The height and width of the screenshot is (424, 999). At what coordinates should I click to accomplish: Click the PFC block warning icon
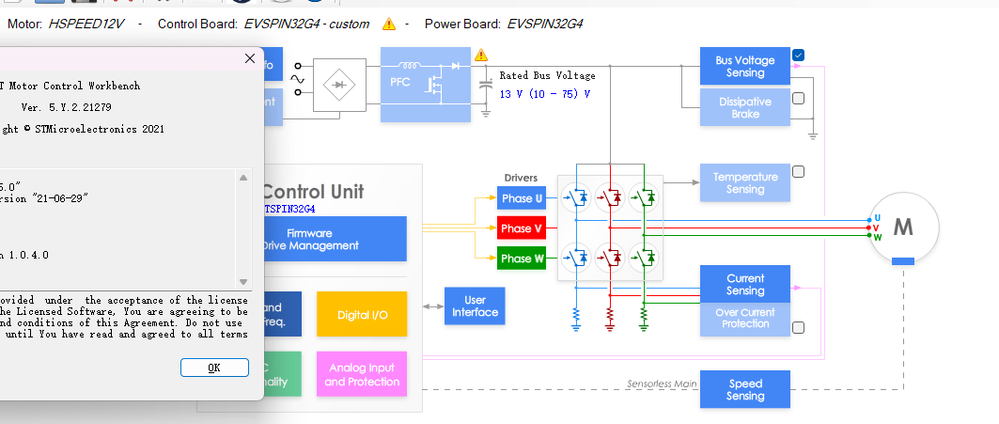pos(481,55)
